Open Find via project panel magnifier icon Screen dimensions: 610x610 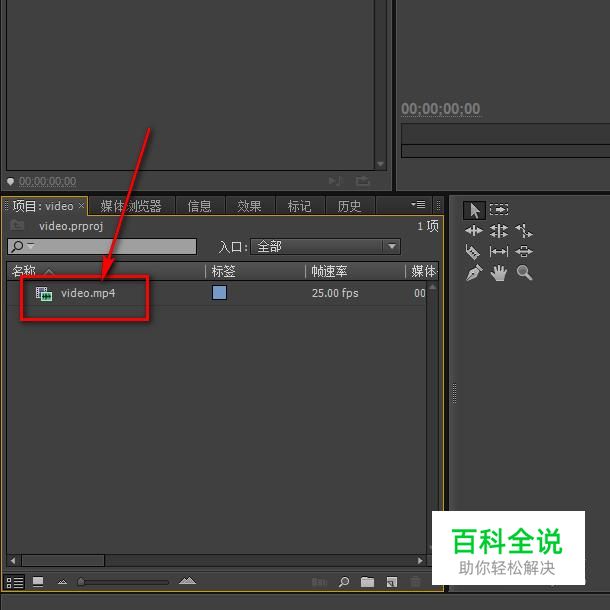pos(344,582)
